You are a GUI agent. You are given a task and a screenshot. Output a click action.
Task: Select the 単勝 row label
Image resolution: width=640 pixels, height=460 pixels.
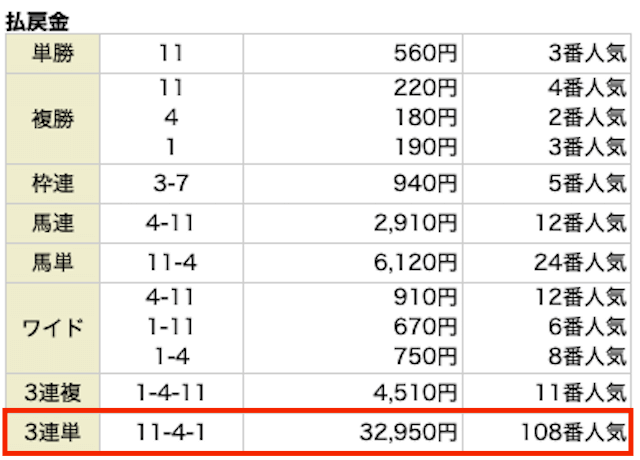(x=52, y=52)
